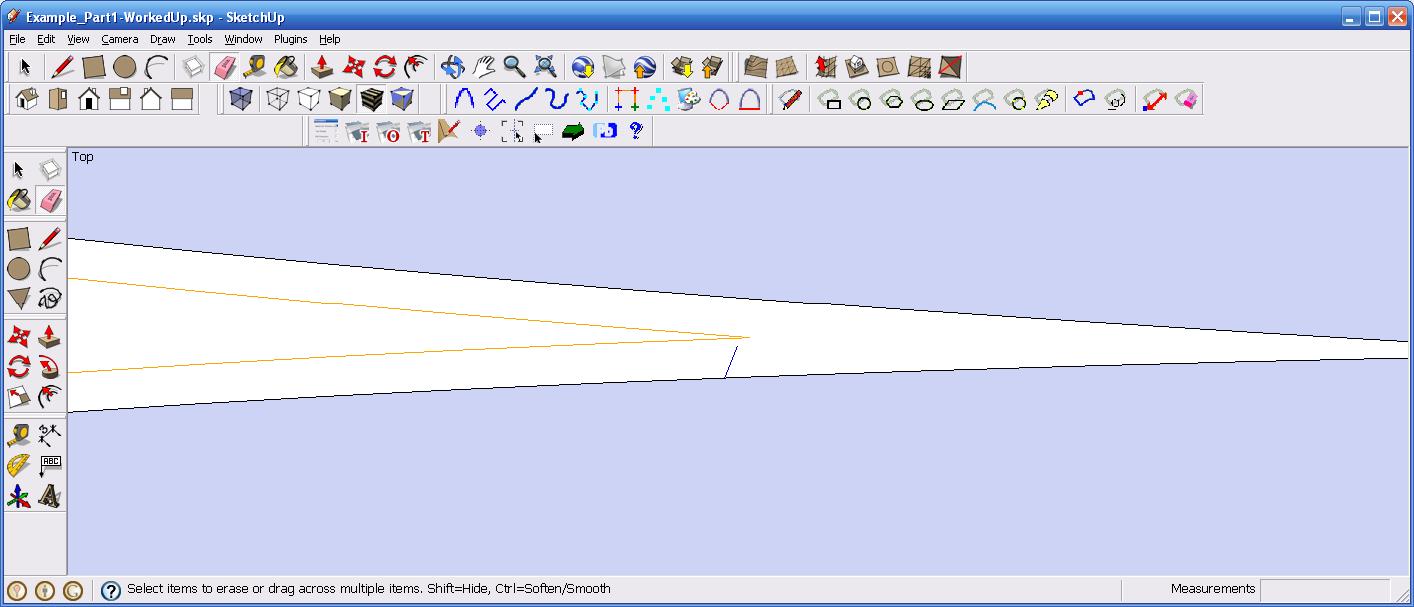Enable Monochrome face style

point(402,99)
